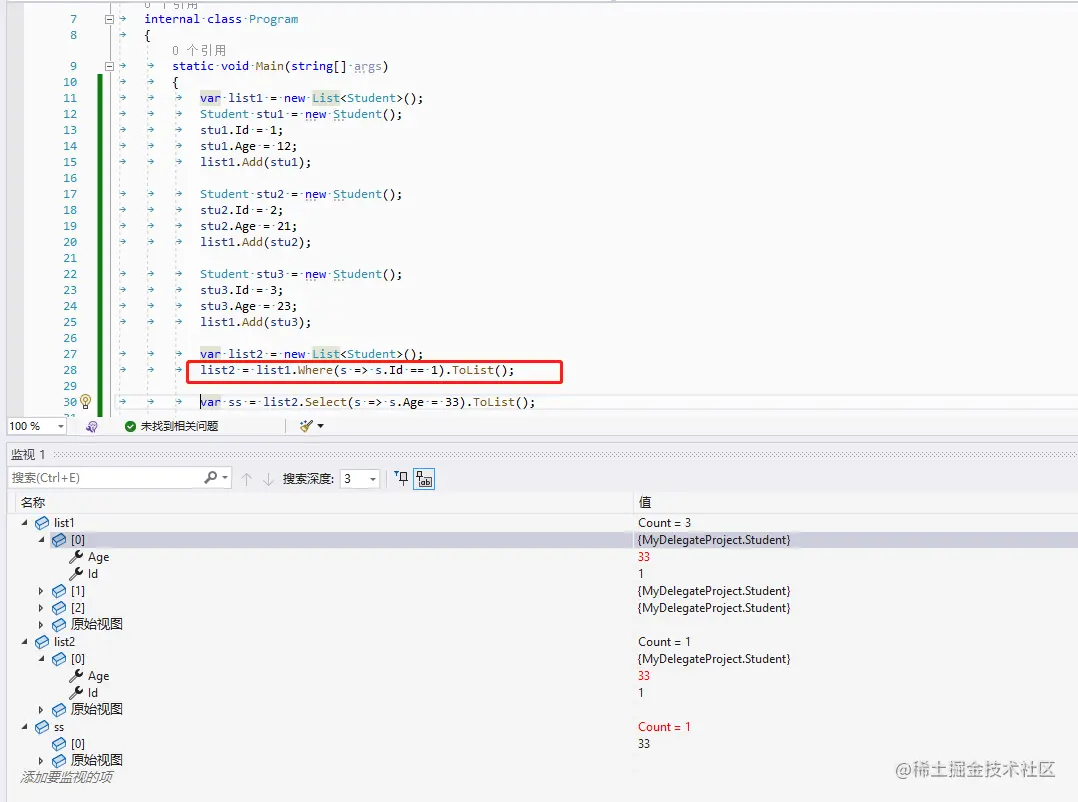Click 'Add item to watch' placeholder row
The image size is (1078, 802).
point(66,777)
